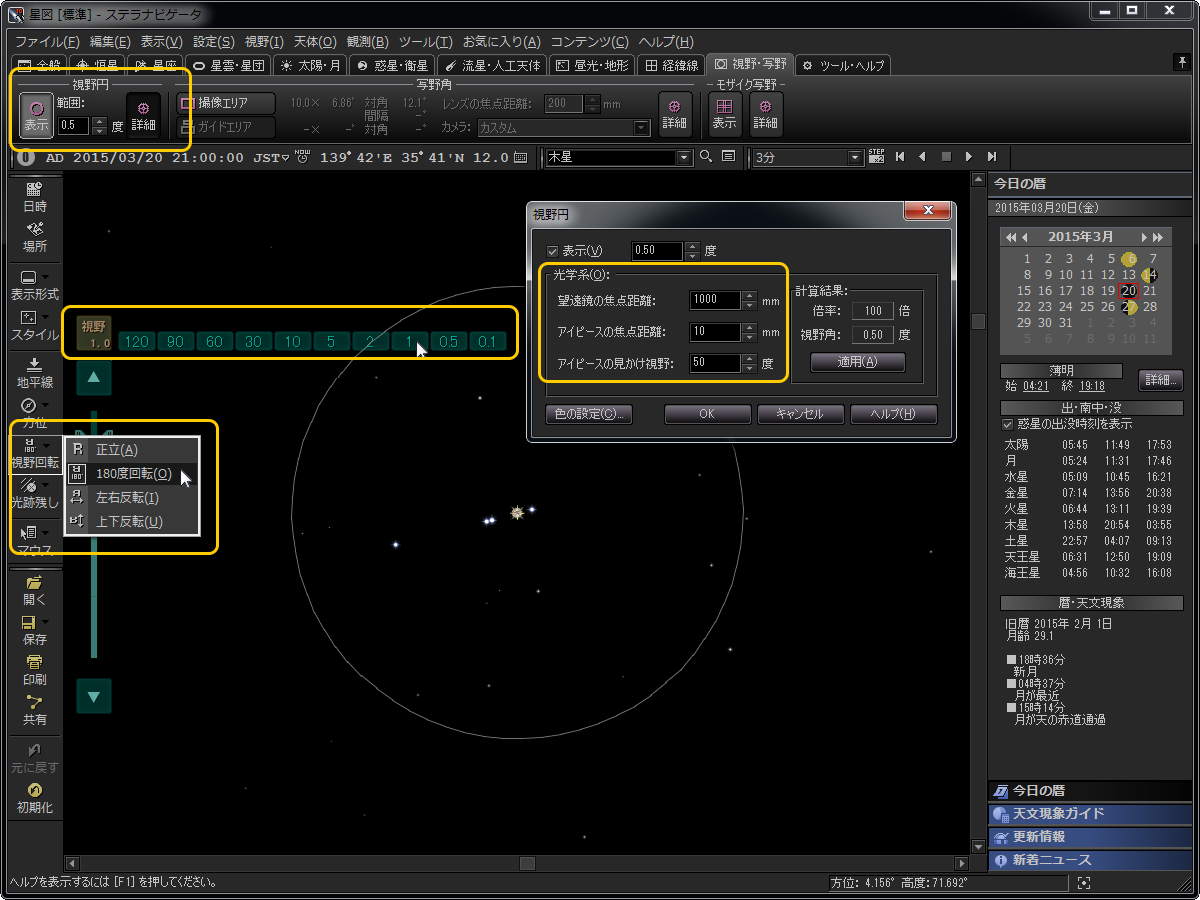Open the 場所 location sidebar tool
The height and width of the screenshot is (900, 1200).
pos(34,237)
